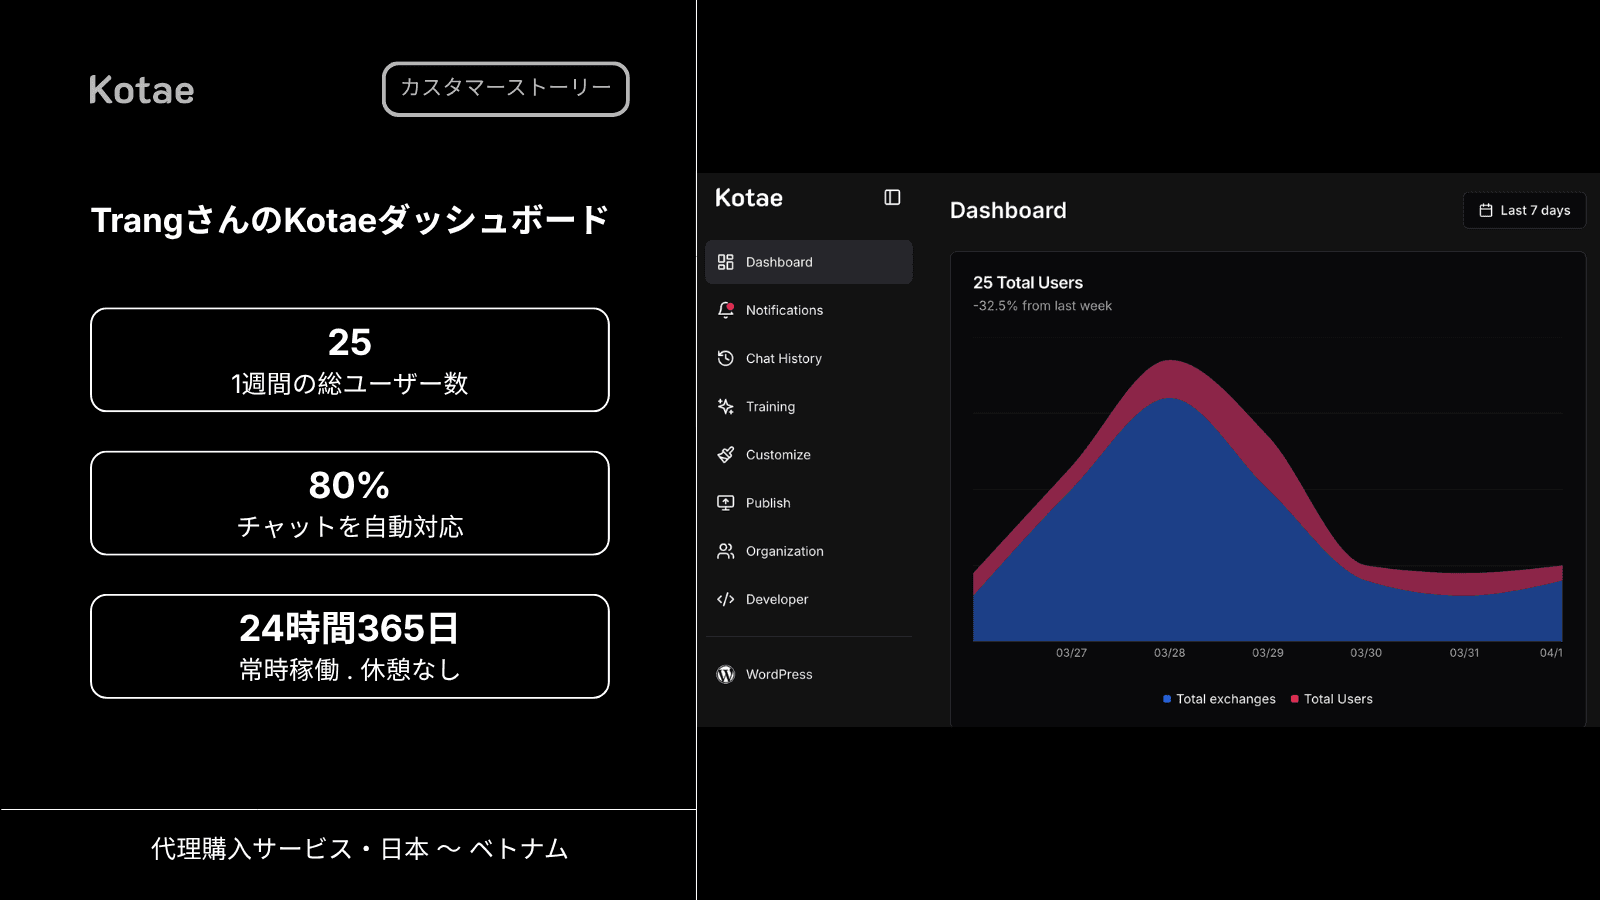Click the 24時間365日 card
1600x900 pixels.
(350, 646)
